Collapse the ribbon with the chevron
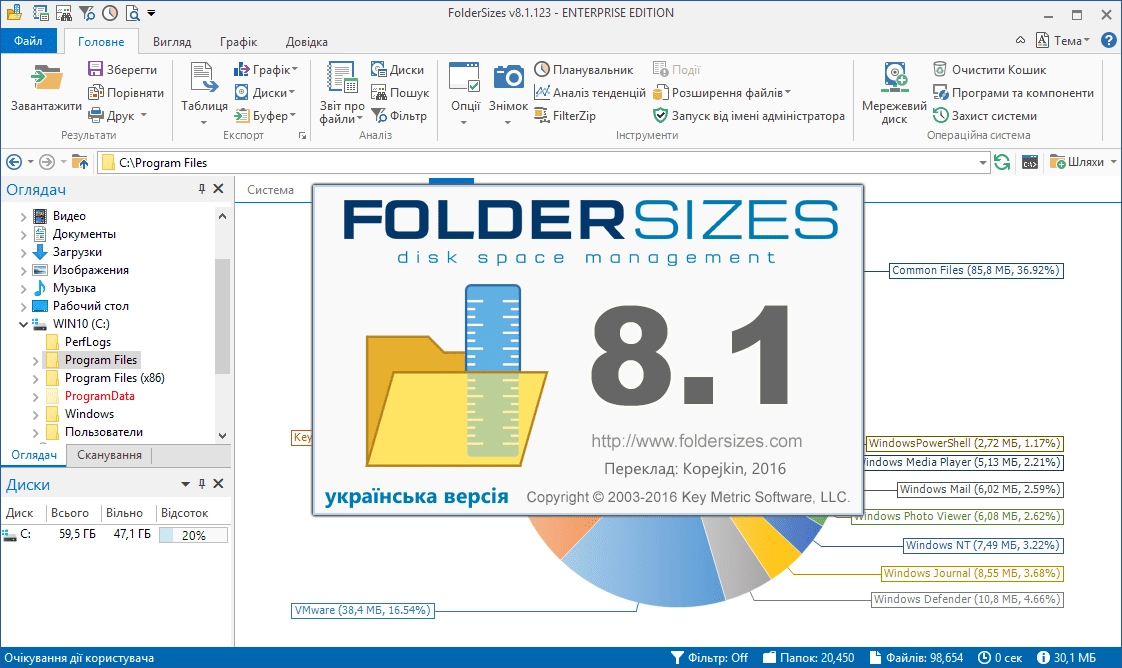This screenshot has height=668, width=1122. 1020,40
